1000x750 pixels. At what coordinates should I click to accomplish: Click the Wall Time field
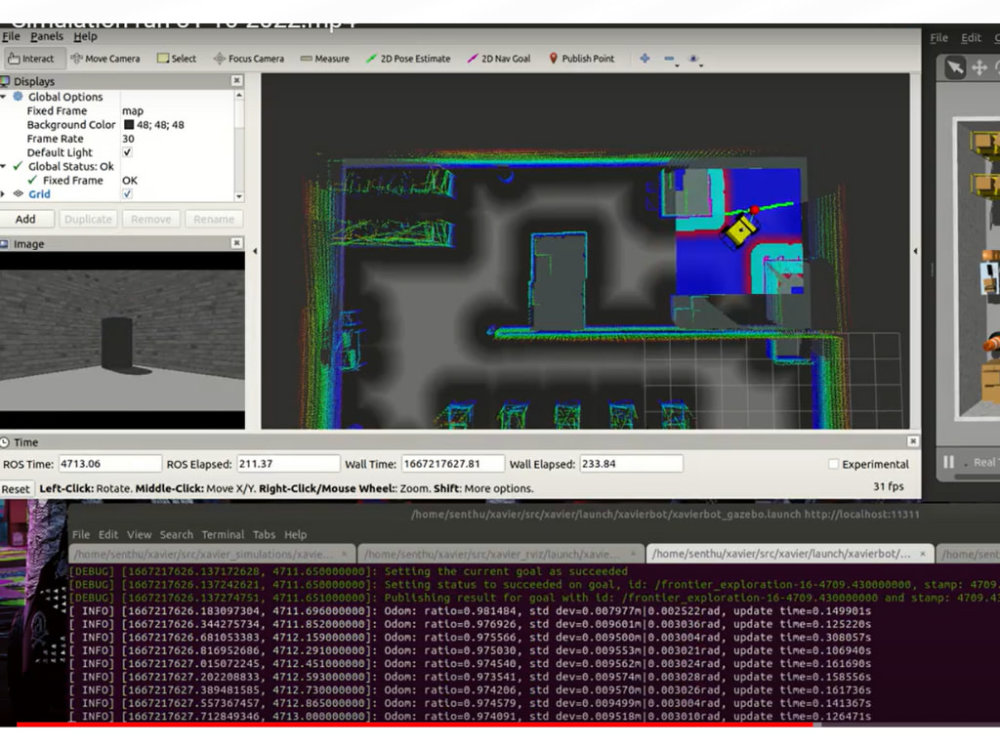tap(453, 464)
